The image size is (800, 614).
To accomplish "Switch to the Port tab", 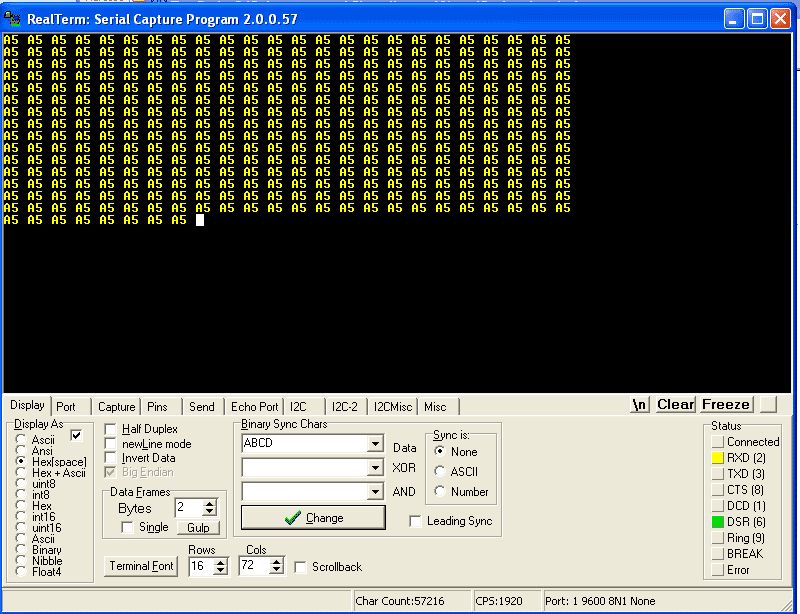I will coord(66,406).
